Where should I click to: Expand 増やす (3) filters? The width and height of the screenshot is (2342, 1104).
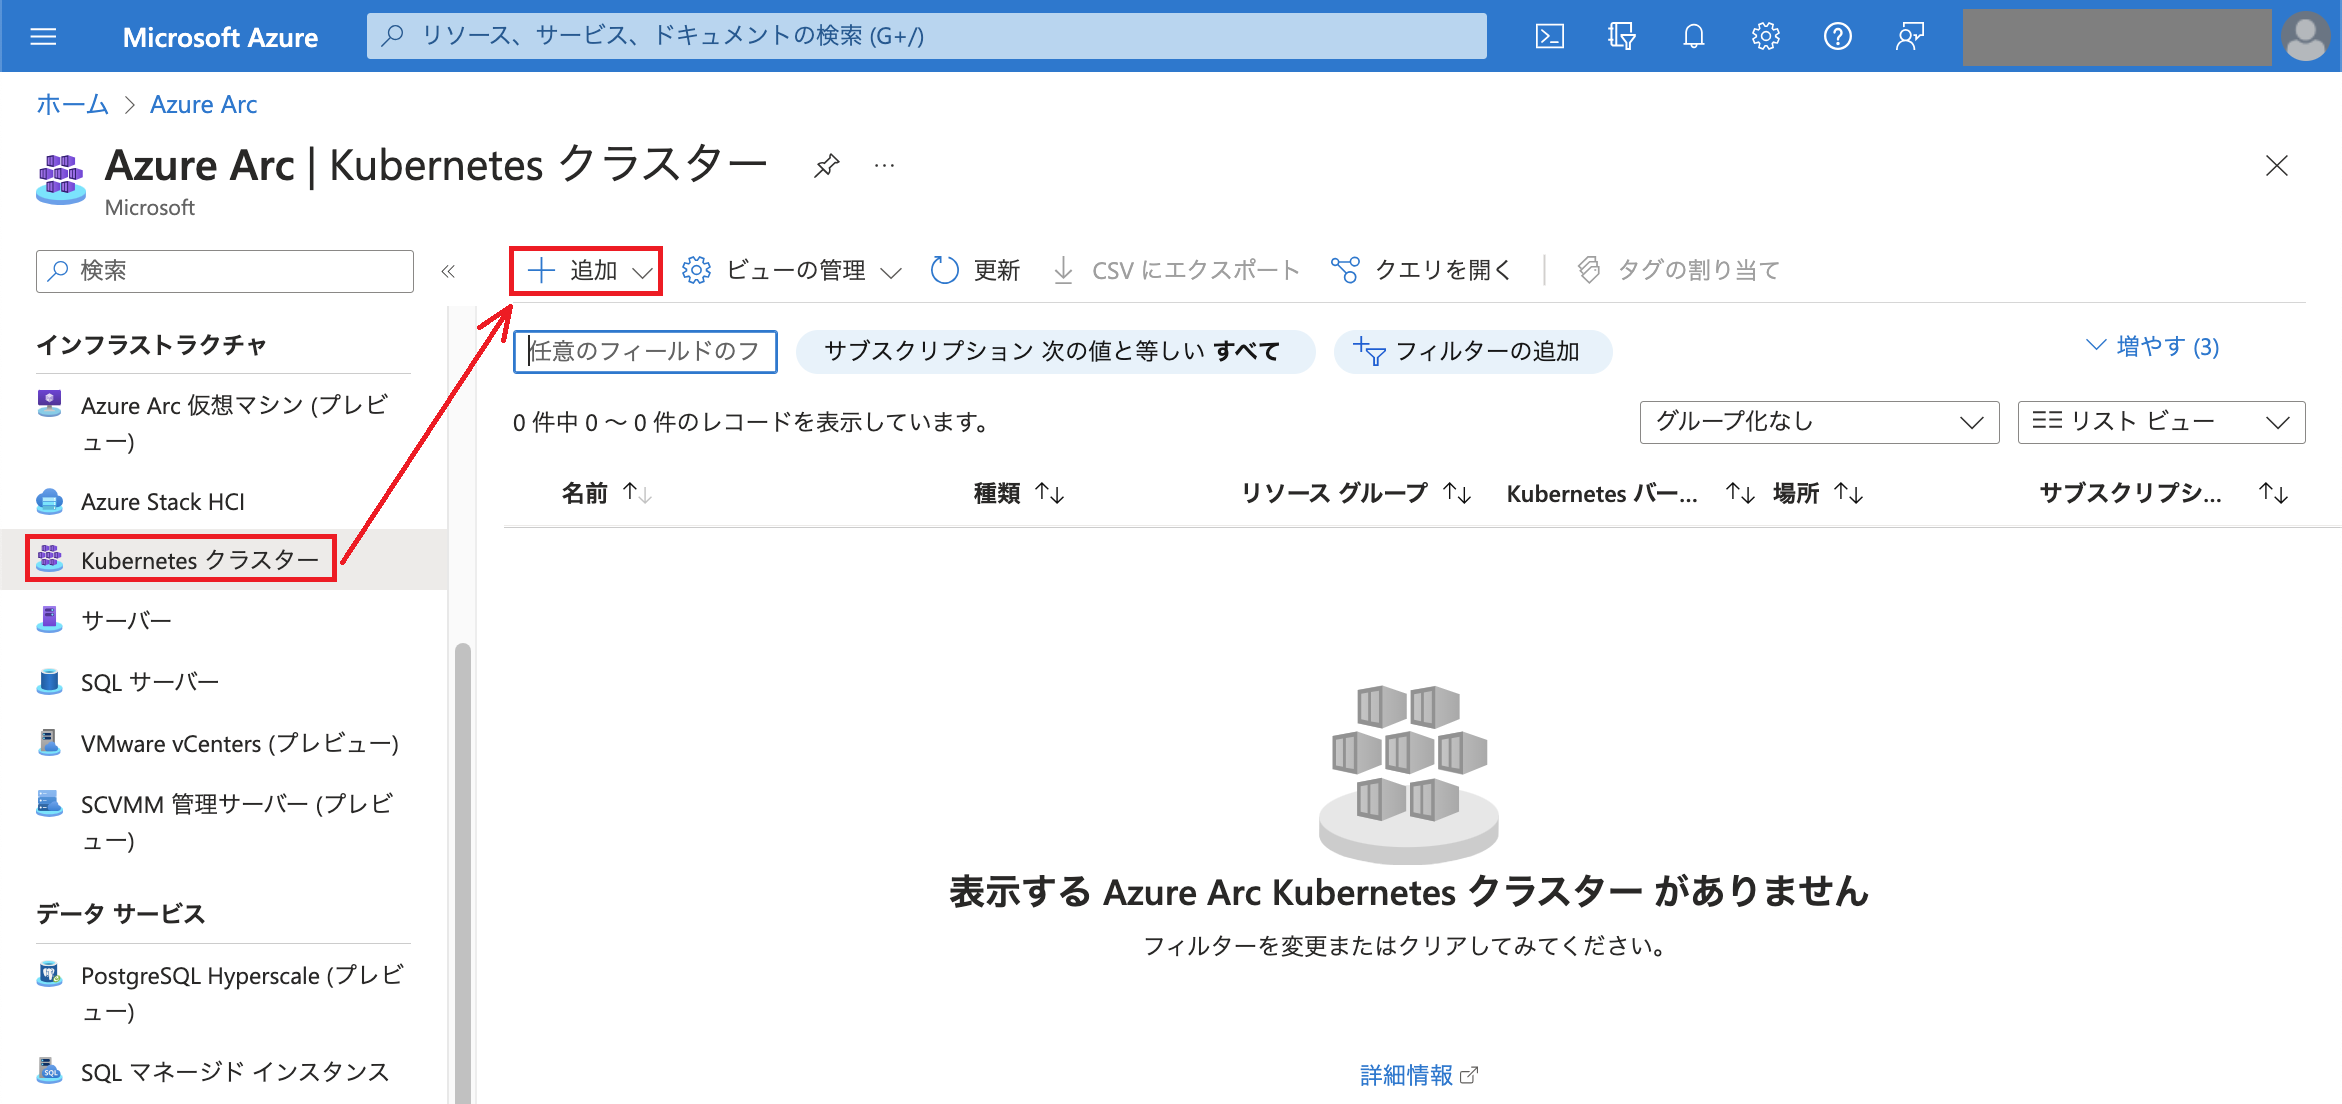click(2152, 346)
